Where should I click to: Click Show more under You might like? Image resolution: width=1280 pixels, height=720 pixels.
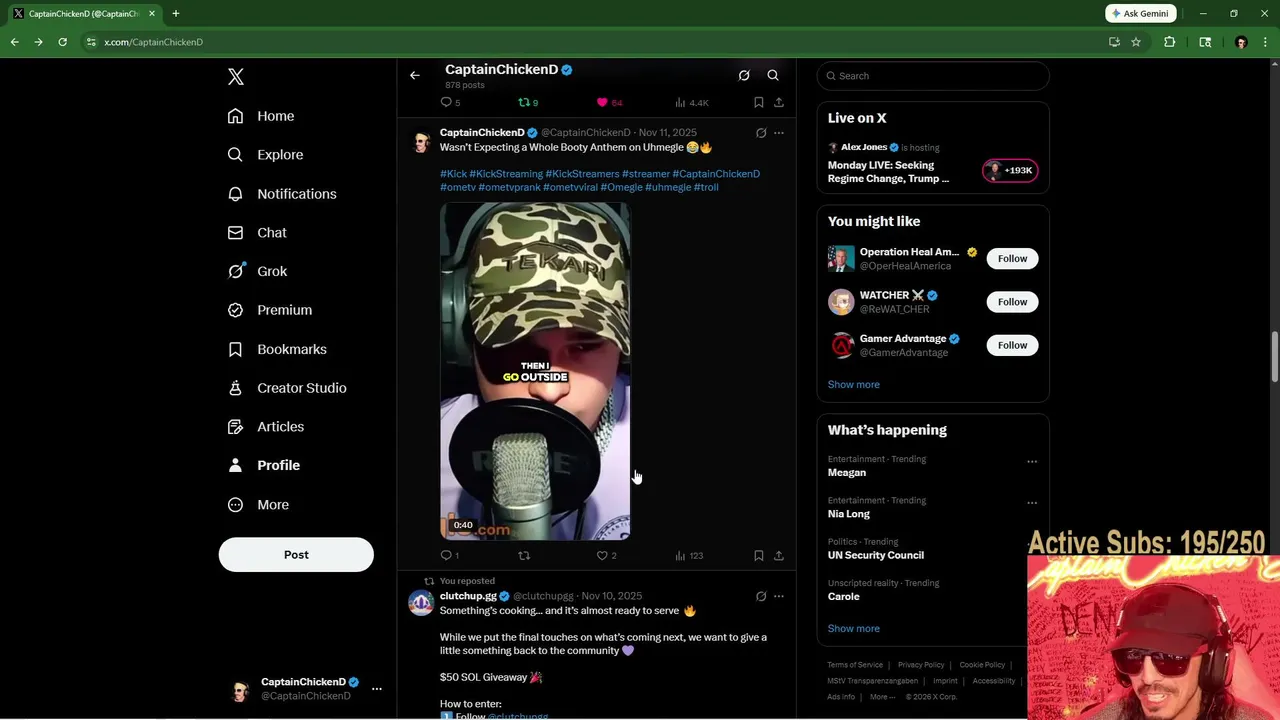click(x=854, y=384)
